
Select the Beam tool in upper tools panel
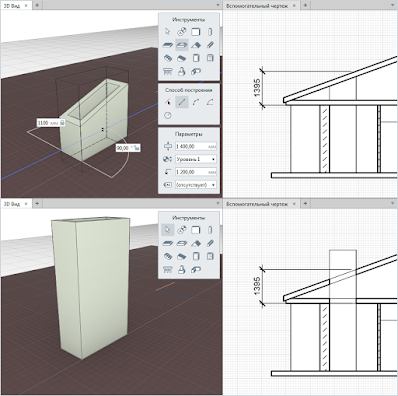pyautogui.click(x=210, y=45)
